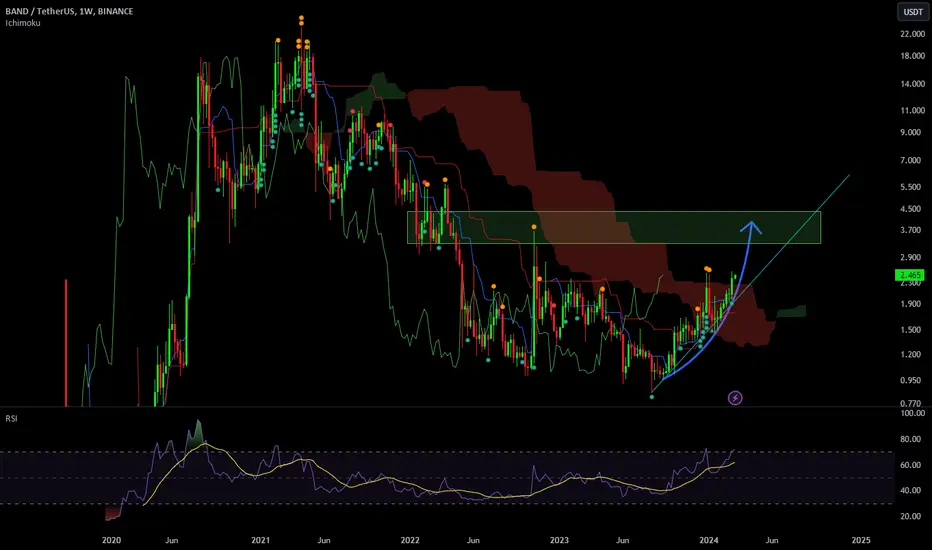Image resolution: width=932 pixels, height=550 pixels.
Task: Click the RSI 40.00 scale label
Action: click(x=911, y=491)
